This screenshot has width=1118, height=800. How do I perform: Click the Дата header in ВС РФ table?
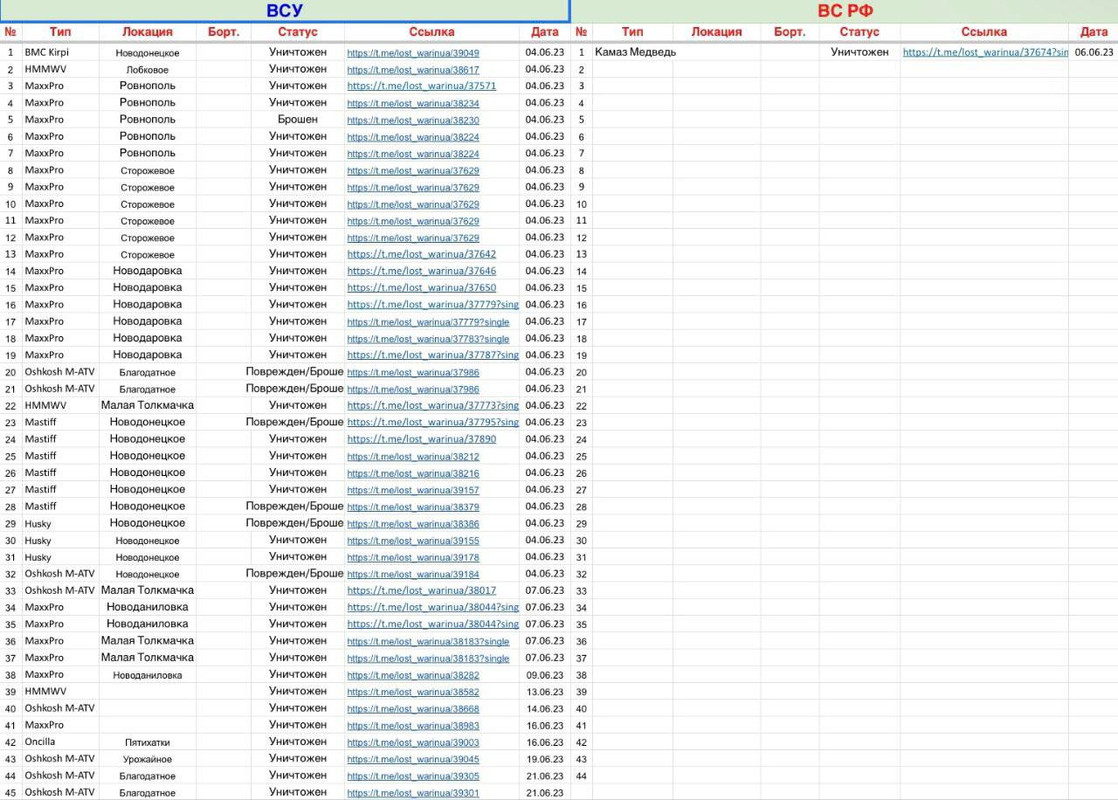(1094, 32)
